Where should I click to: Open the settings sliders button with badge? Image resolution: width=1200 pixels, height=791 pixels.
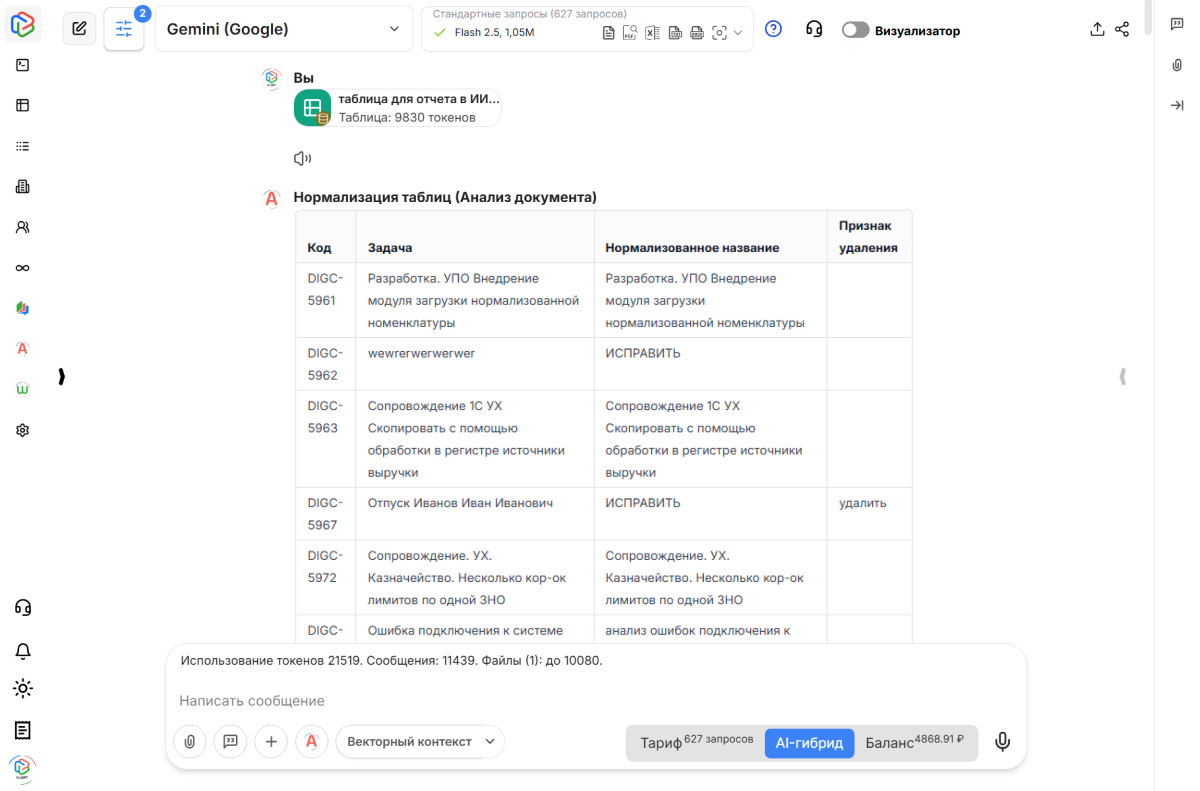tap(124, 29)
